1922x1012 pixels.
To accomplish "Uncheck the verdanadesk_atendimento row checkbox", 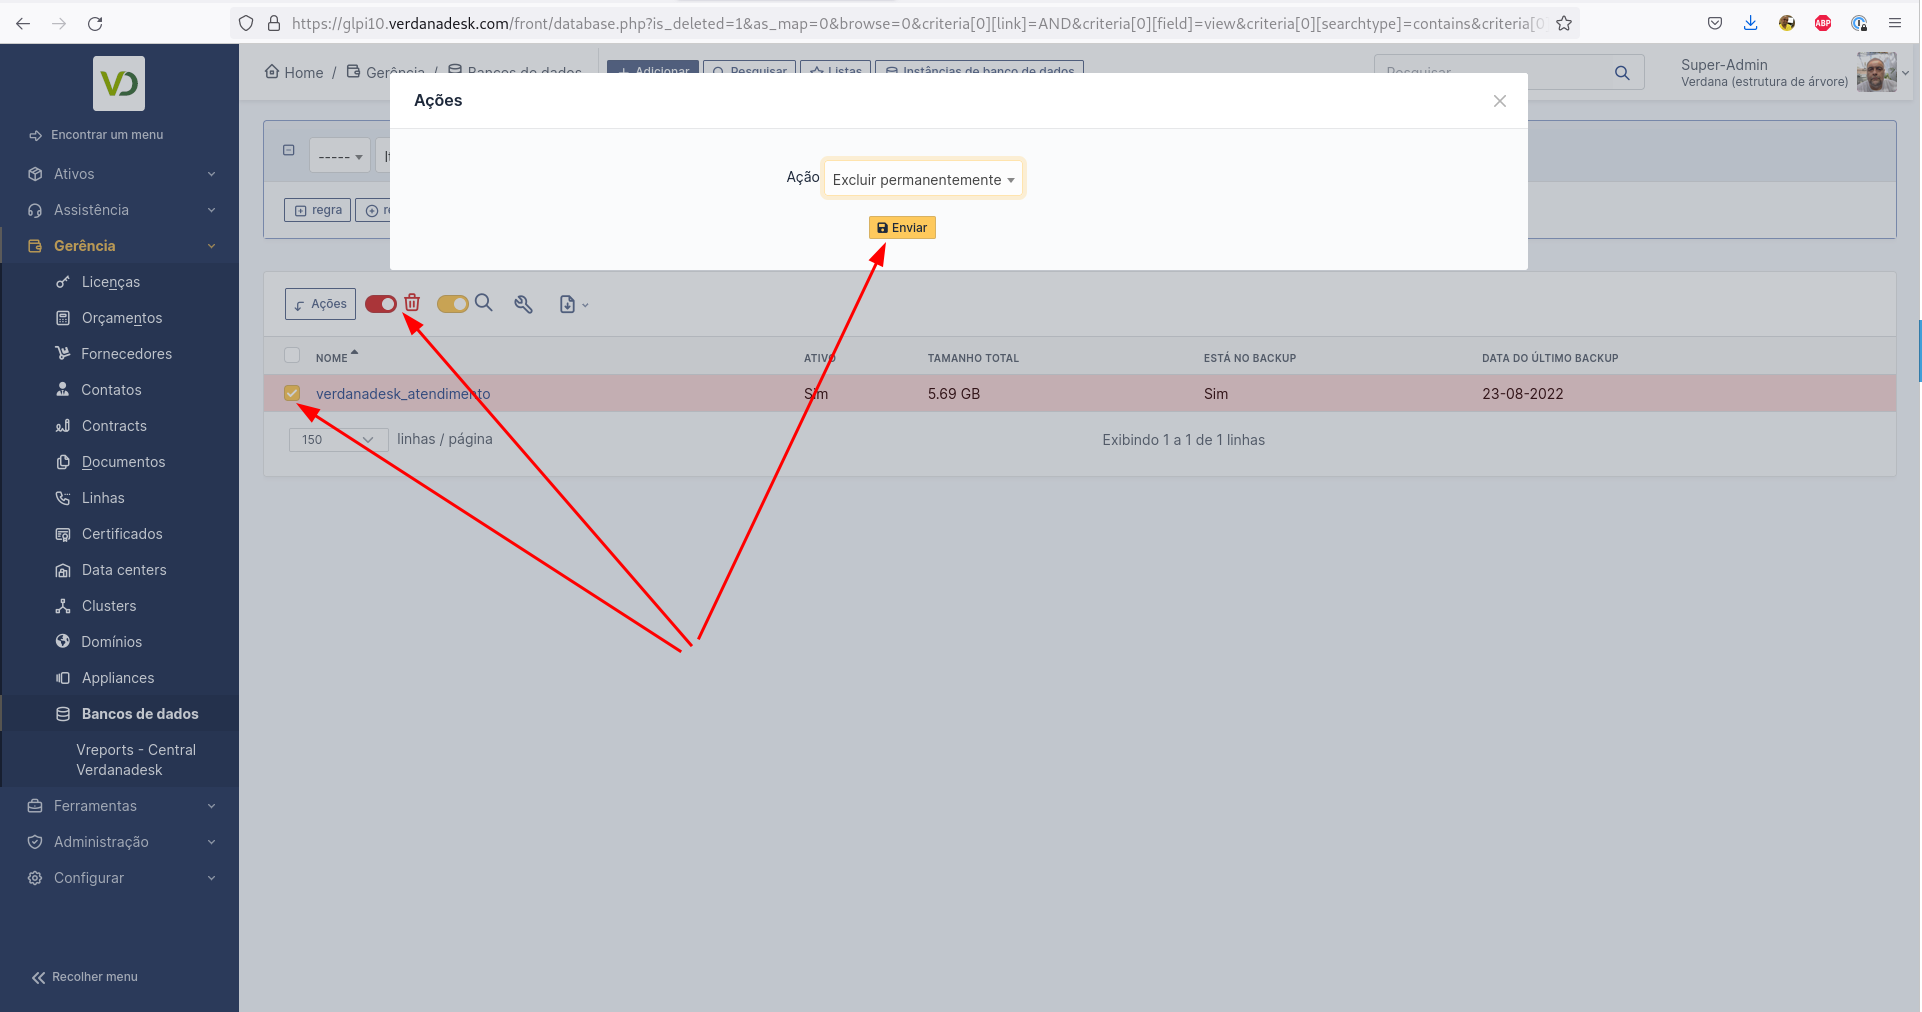I will coord(292,393).
